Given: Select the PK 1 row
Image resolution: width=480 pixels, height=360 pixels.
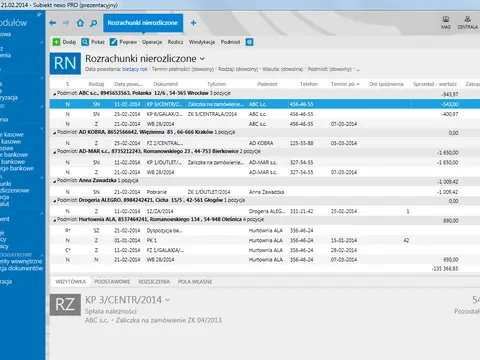Looking at the screenshot, I should click(265, 240).
